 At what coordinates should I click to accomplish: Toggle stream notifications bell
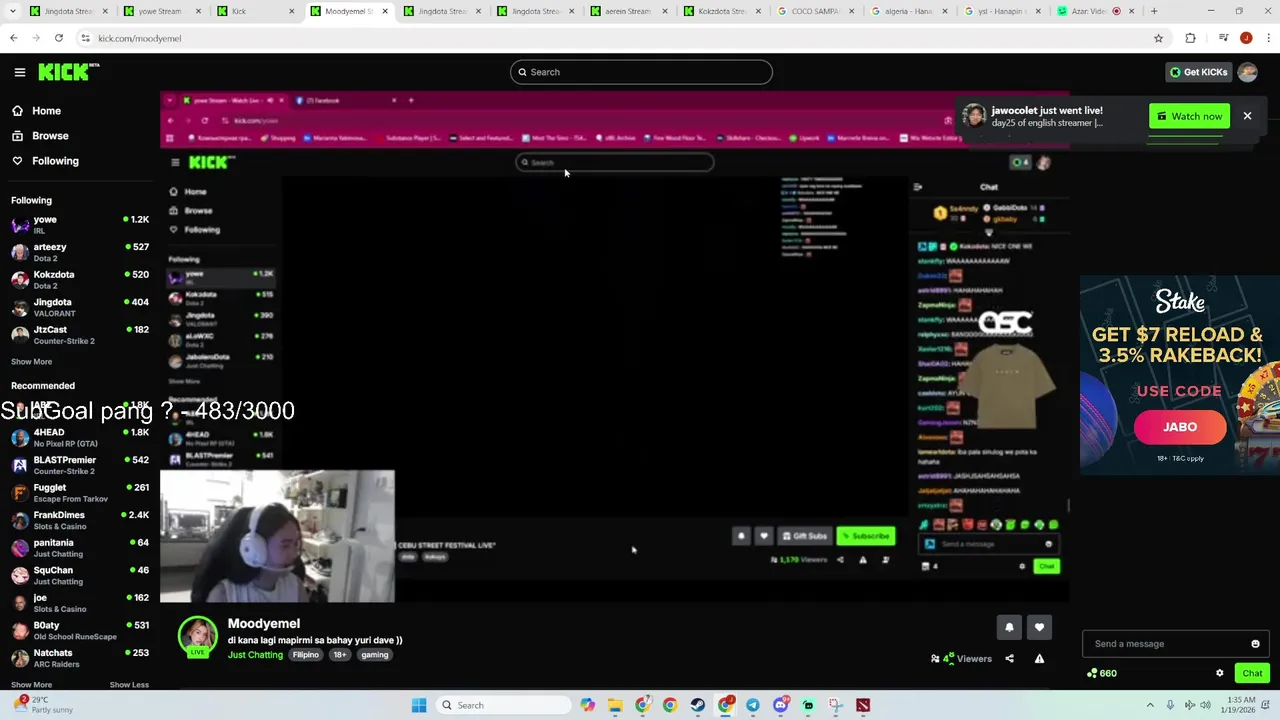pyautogui.click(x=1009, y=627)
